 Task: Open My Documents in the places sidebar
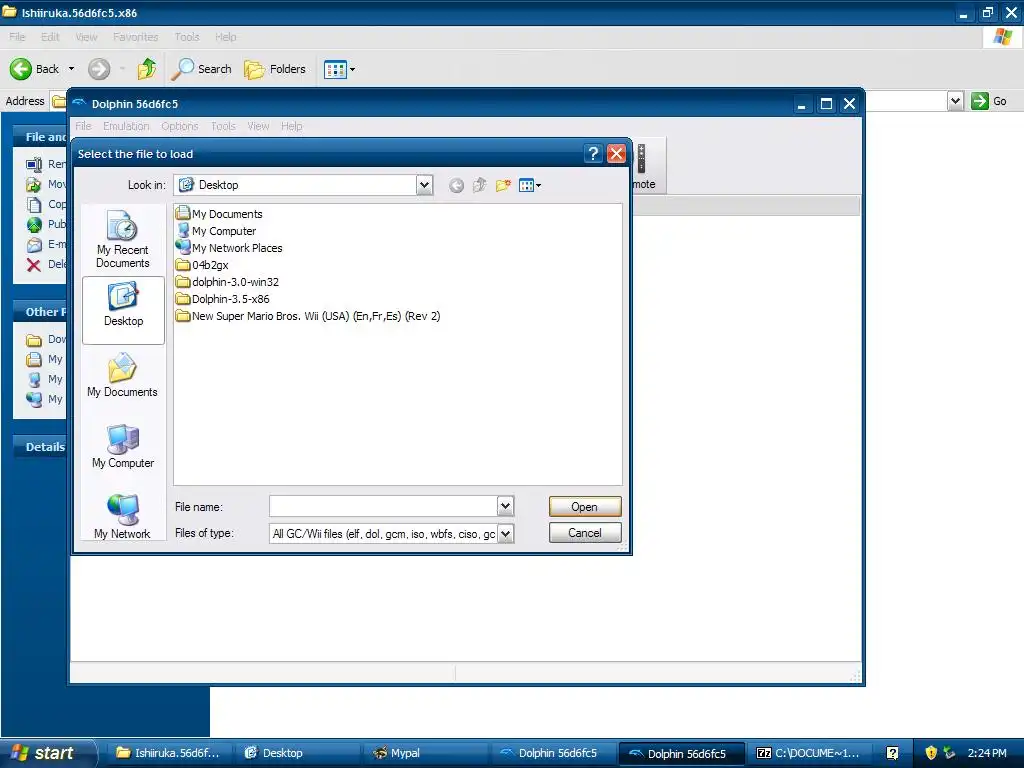(x=123, y=376)
